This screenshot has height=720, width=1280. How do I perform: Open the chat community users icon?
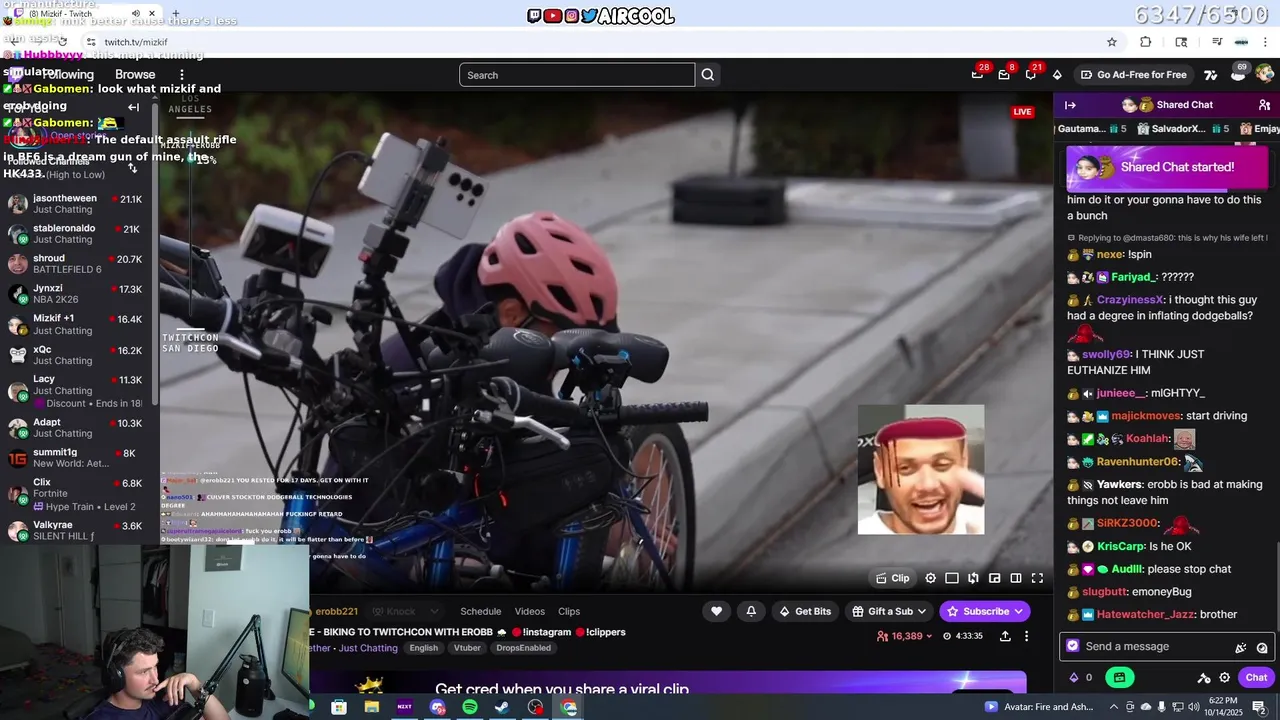tap(1264, 105)
